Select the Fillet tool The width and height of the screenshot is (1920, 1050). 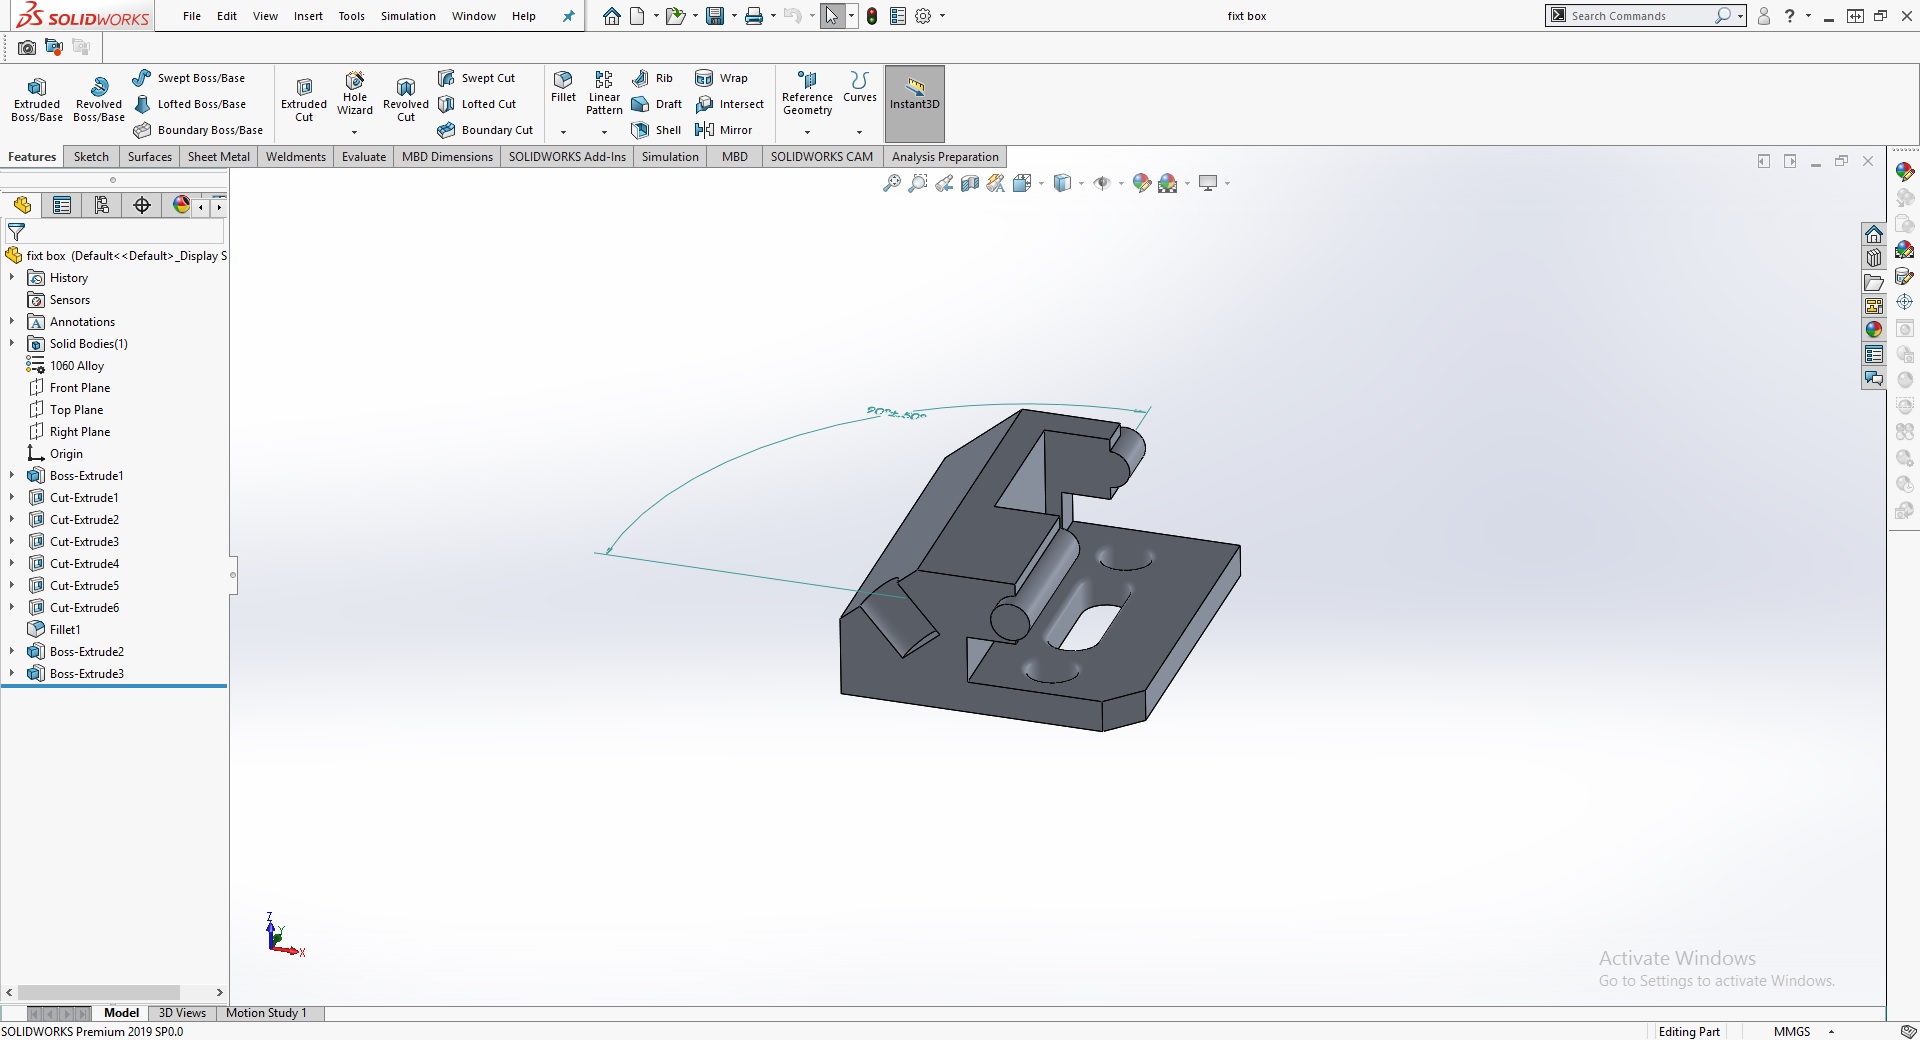[563, 86]
